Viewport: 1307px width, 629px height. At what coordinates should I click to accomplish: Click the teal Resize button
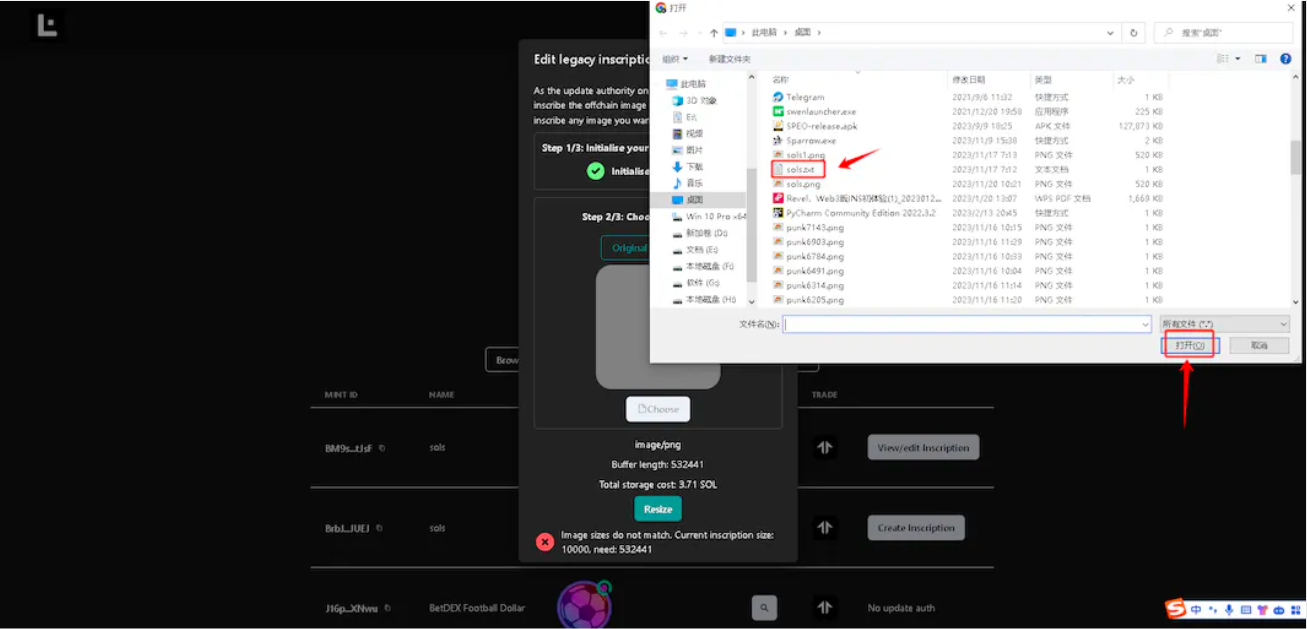pyautogui.click(x=658, y=509)
